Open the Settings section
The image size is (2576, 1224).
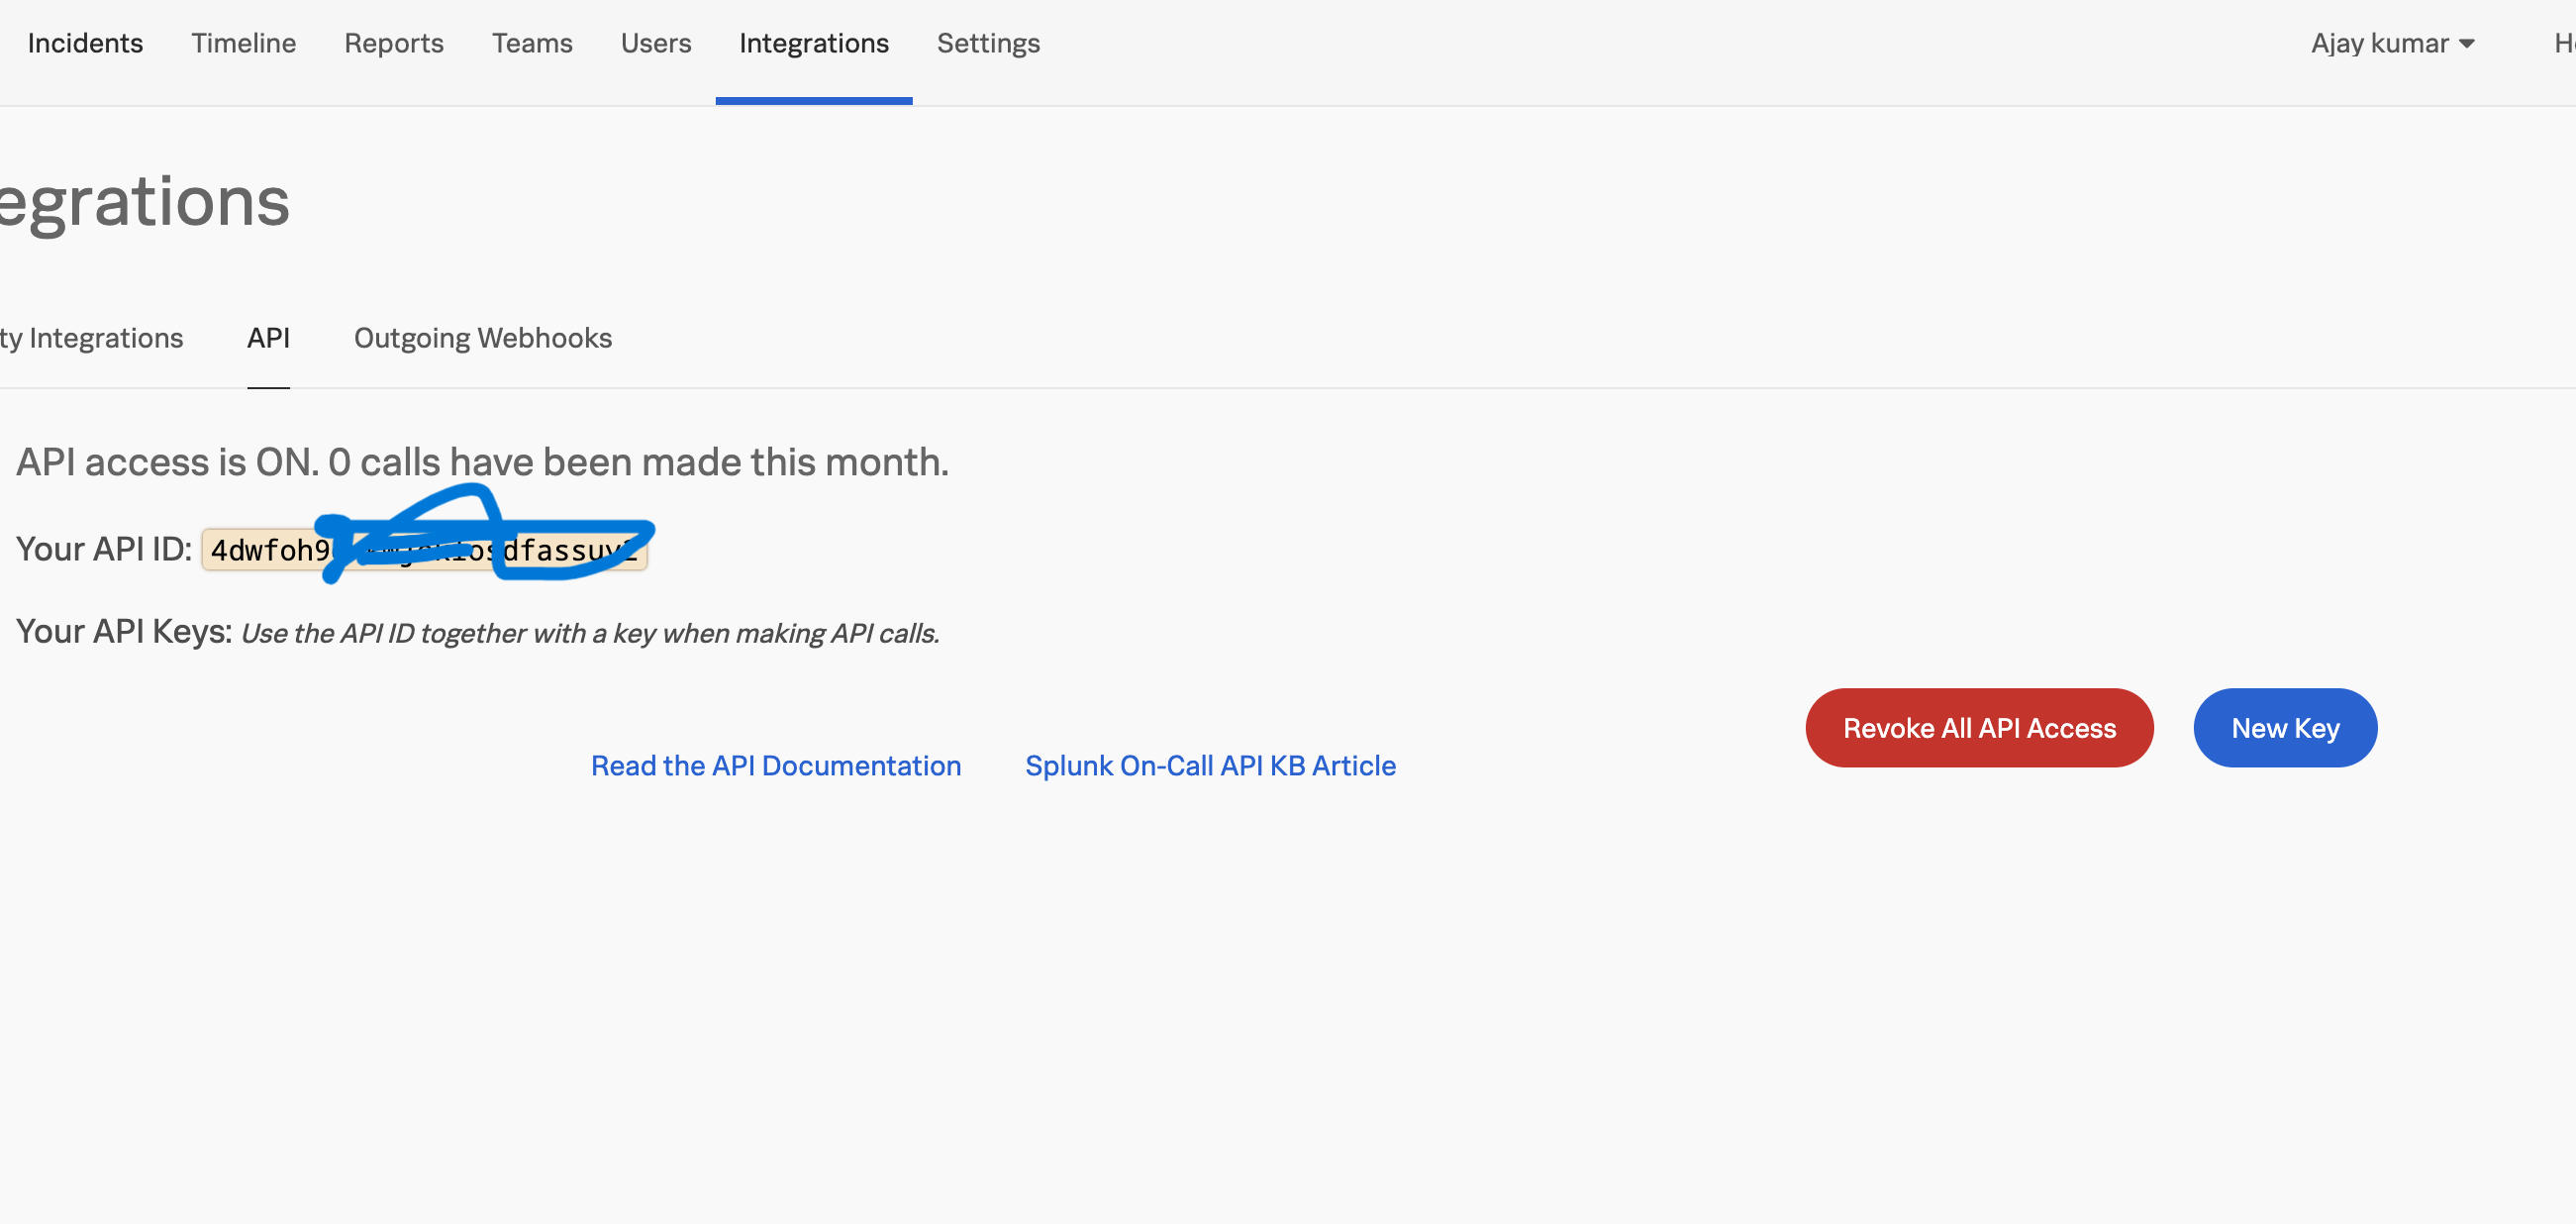point(988,43)
